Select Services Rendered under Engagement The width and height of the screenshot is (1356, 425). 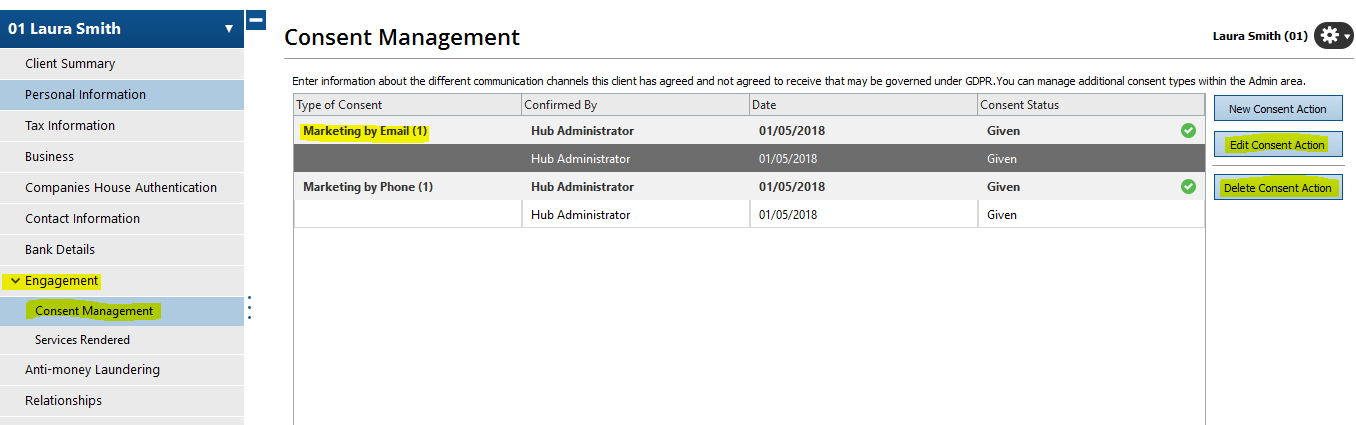(x=82, y=341)
